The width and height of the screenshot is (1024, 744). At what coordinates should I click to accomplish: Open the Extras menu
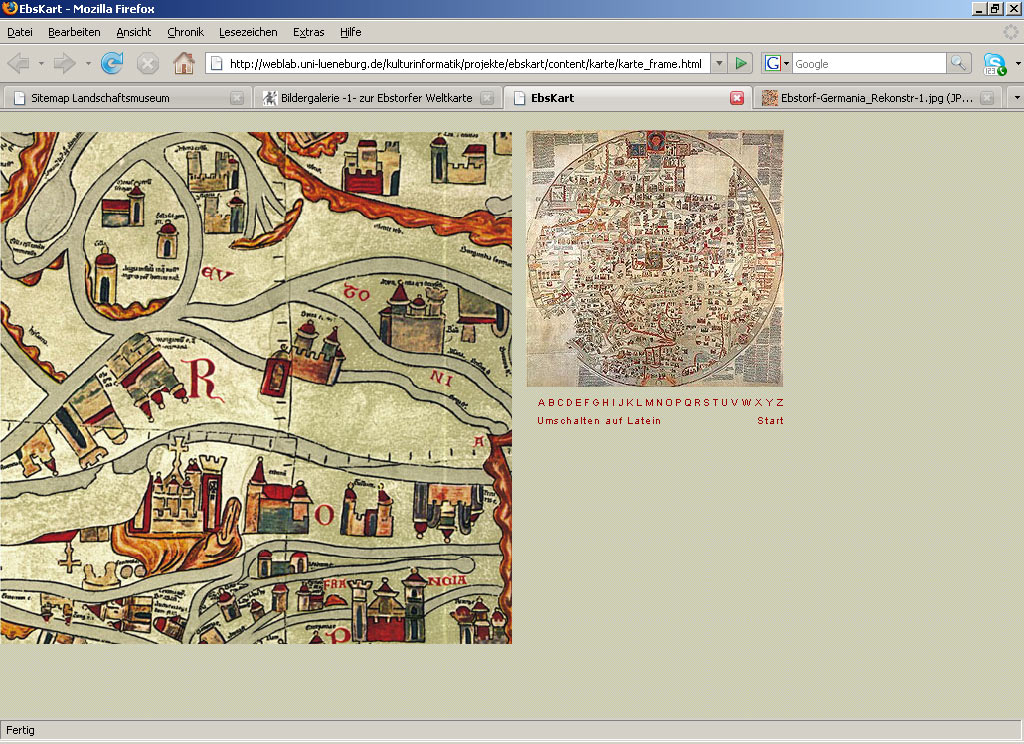[x=308, y=32]
